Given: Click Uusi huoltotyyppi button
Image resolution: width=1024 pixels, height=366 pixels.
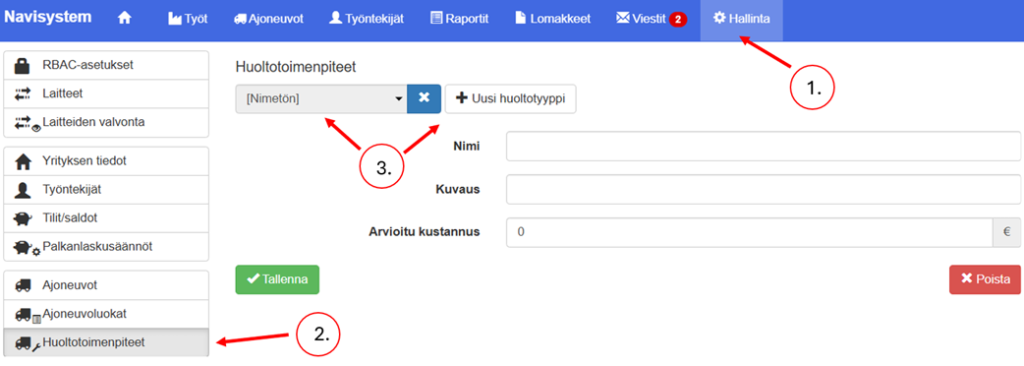Looking at the screenshot, I should [511, 99].
